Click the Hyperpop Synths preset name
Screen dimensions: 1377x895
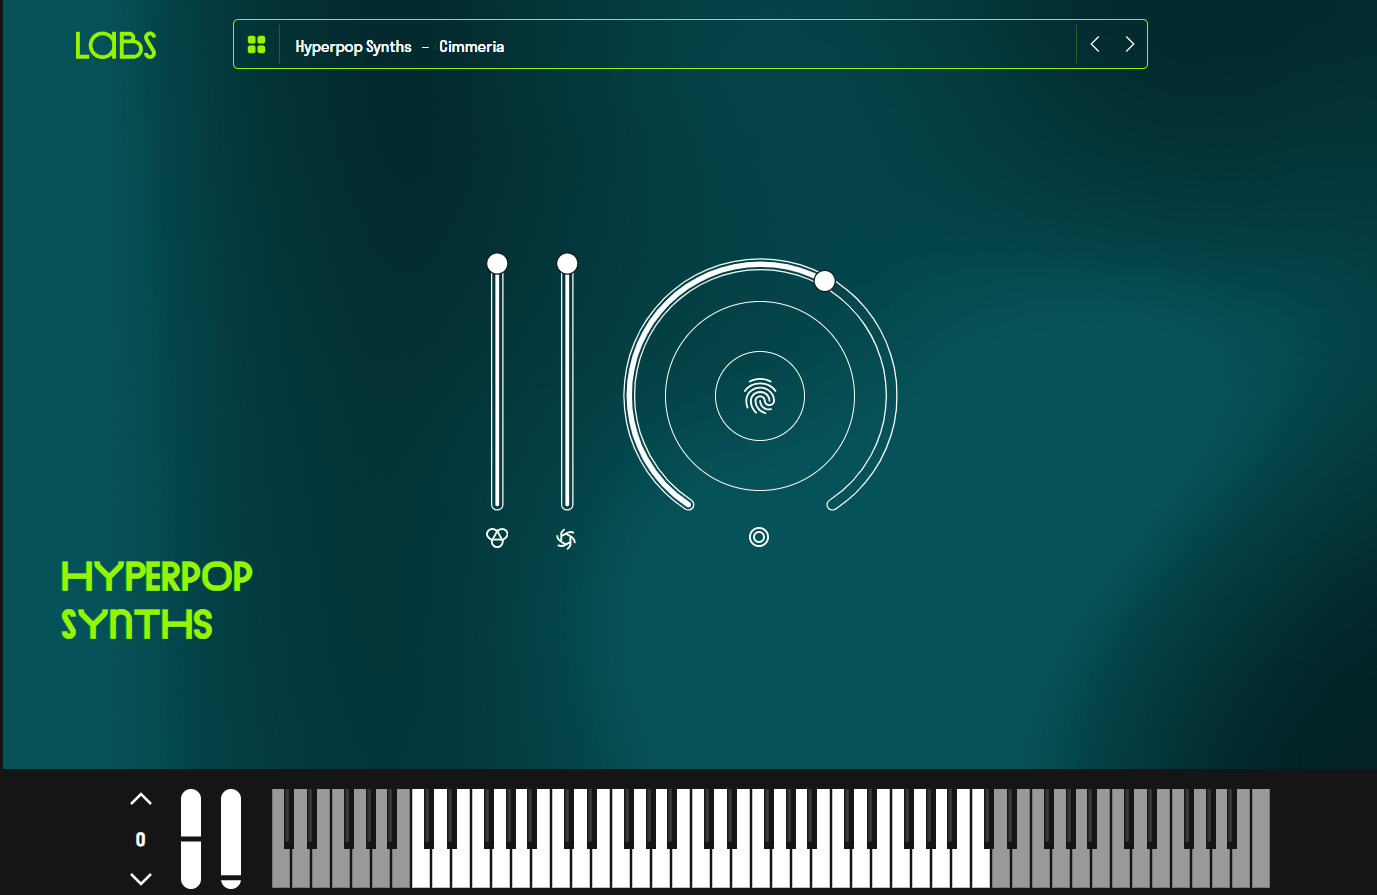click(x=353, y=47)
